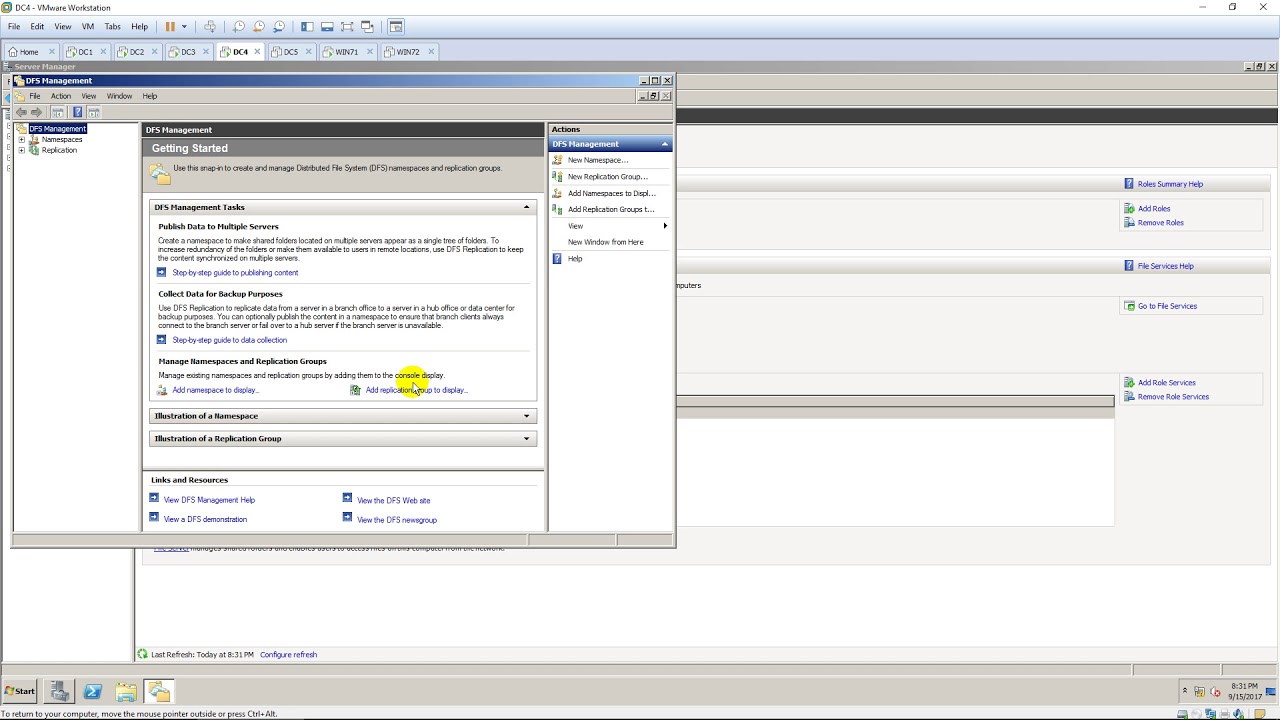1280x720 pixels.
Task: Click Add replication group to display link
Action: [x=415, y=390]
